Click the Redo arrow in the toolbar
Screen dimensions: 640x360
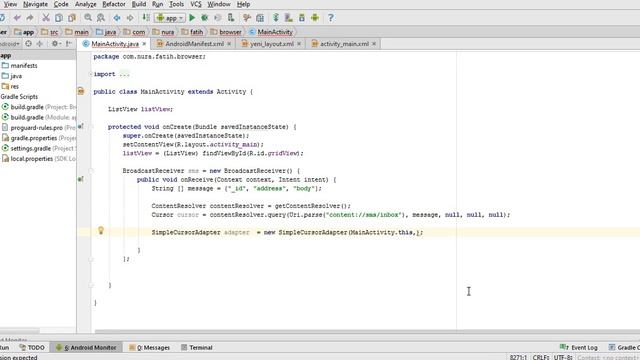click(30, 18)
